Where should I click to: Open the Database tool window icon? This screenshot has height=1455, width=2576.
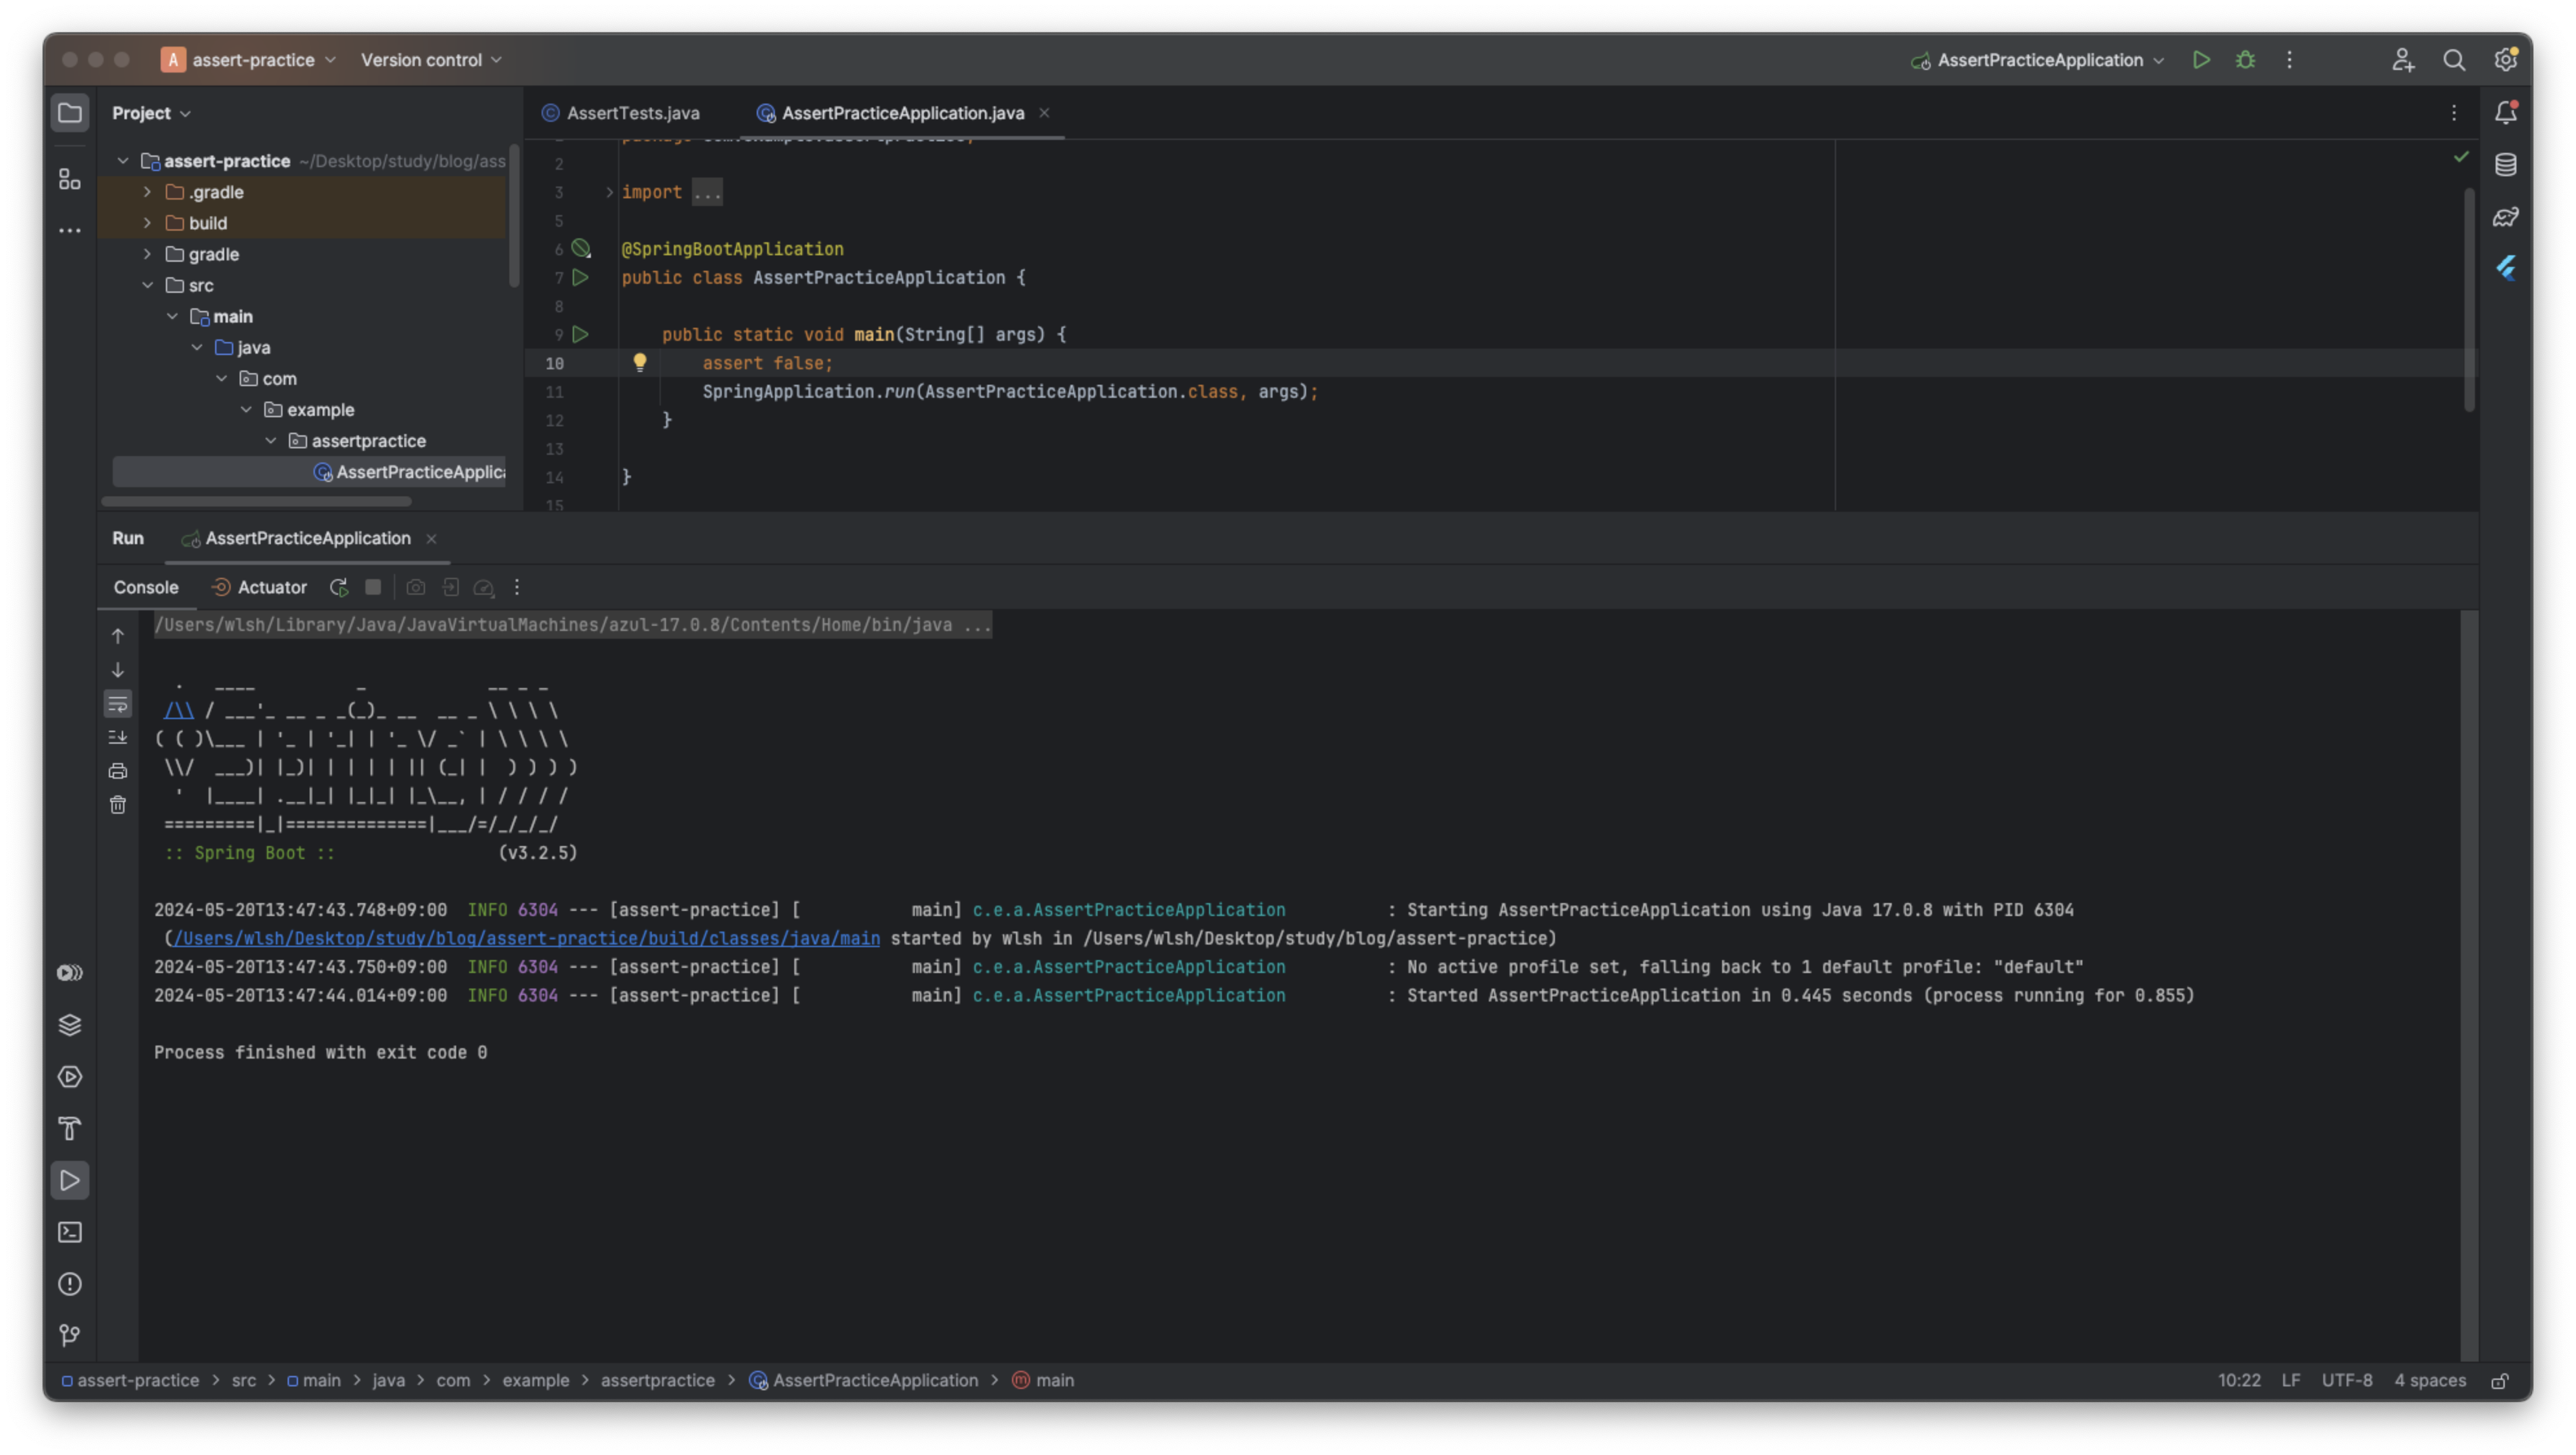[x=2505, y=165]
